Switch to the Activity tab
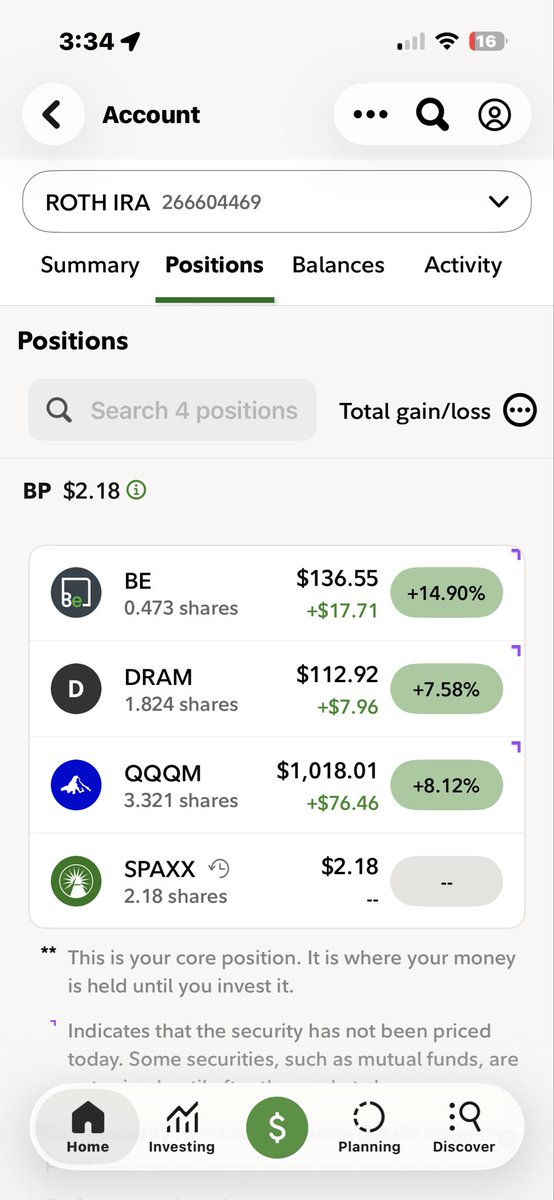 pyautogui.click(x=463, y=265)
